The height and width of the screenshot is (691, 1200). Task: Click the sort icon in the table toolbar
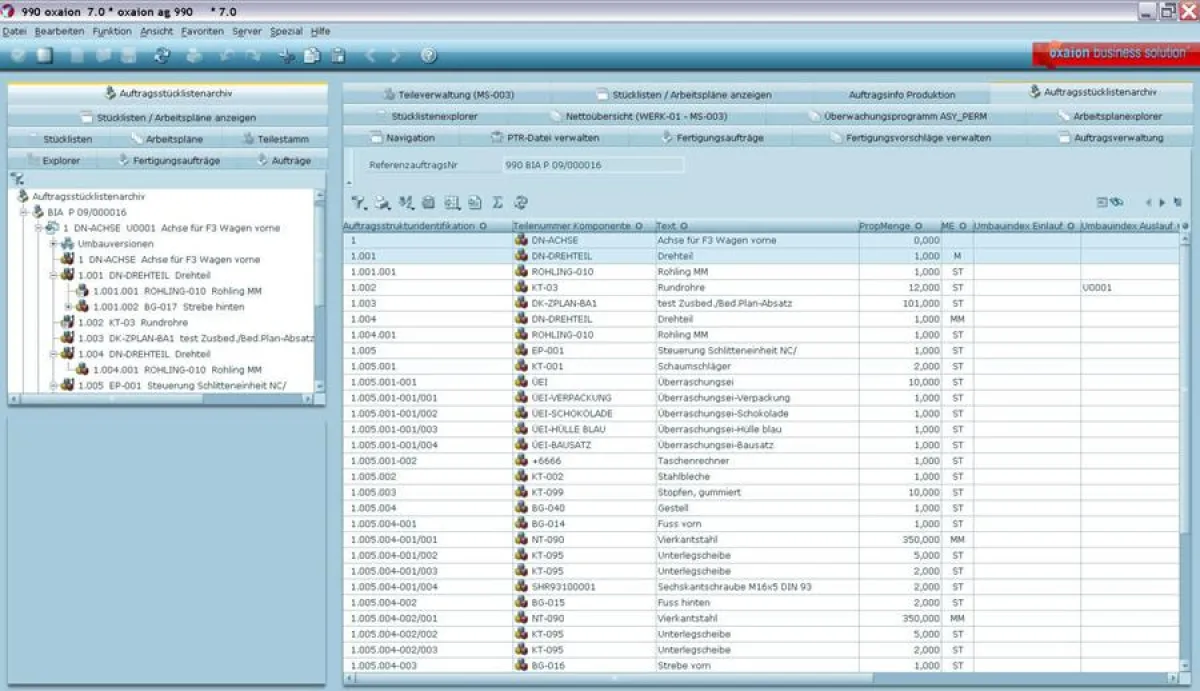[x=407, y=203]
